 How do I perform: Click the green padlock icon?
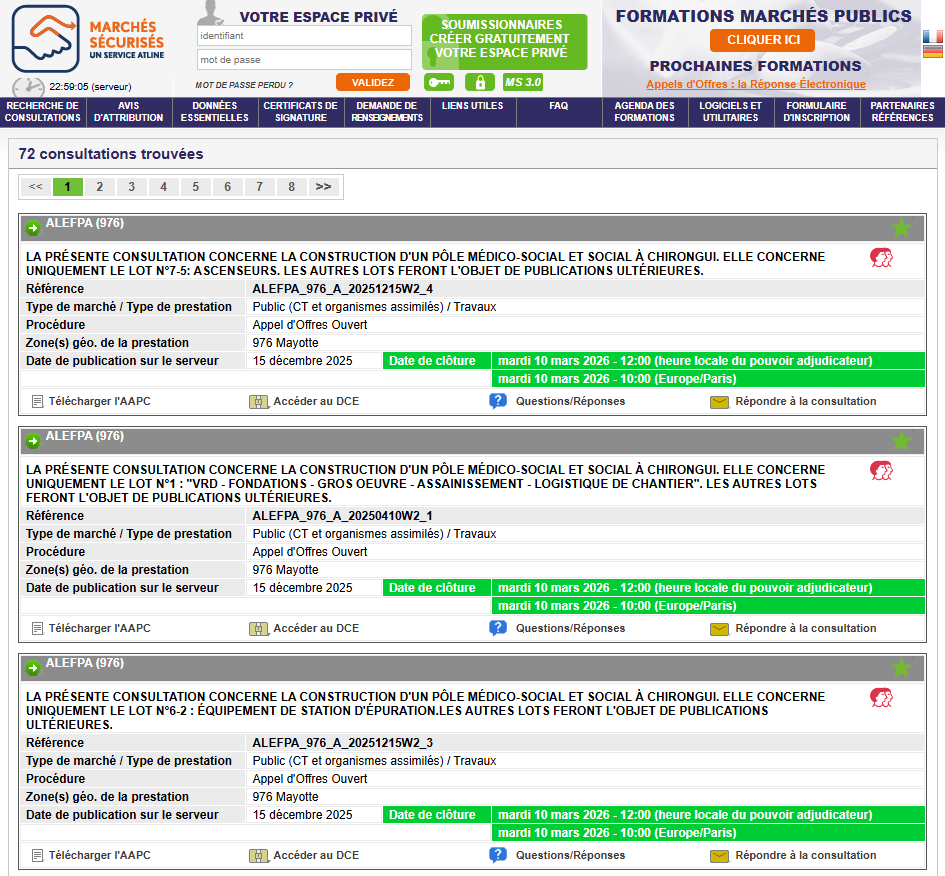coord(480,82)
